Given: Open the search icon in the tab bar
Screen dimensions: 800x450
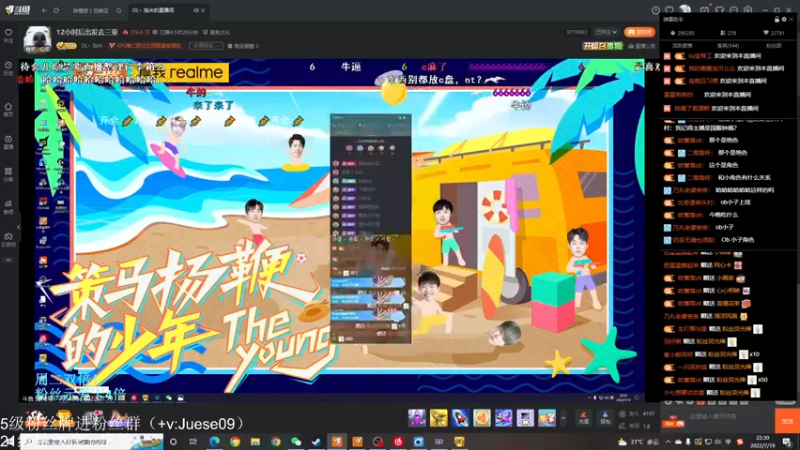Looking at the screenshot, I should pos(118,10).
